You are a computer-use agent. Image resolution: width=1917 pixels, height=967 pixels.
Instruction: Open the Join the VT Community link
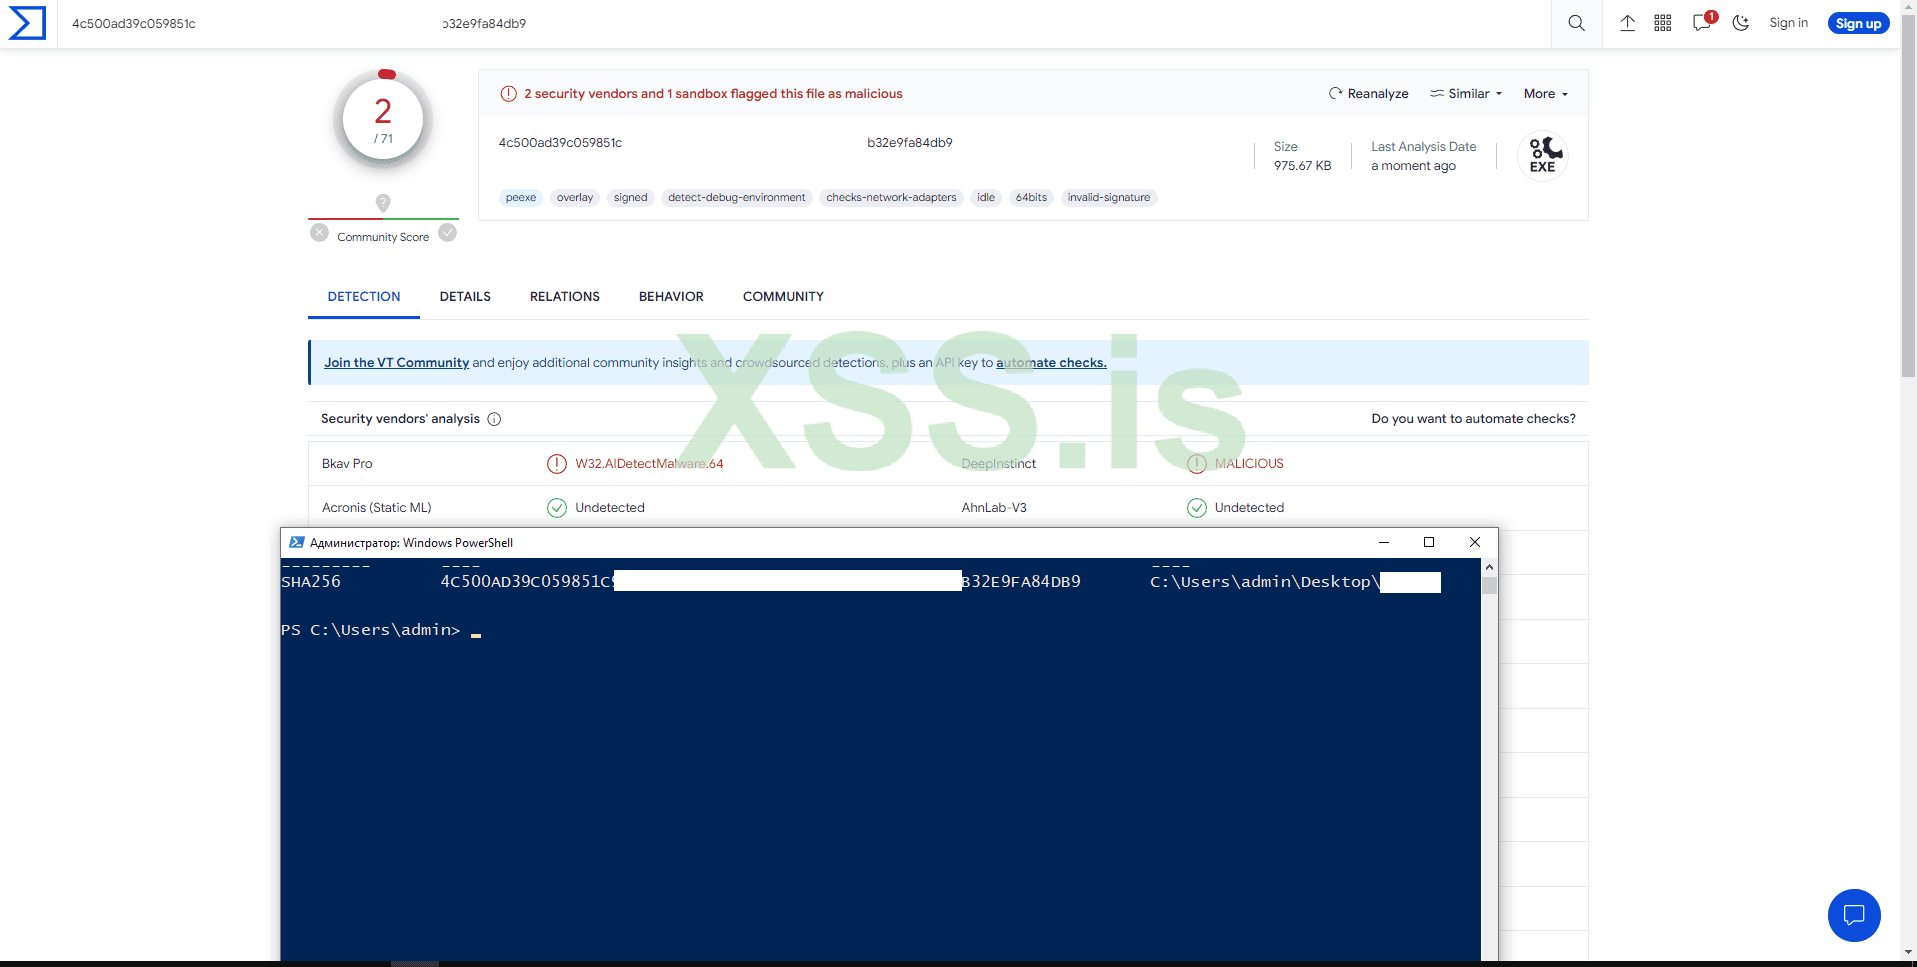(396, 363)
